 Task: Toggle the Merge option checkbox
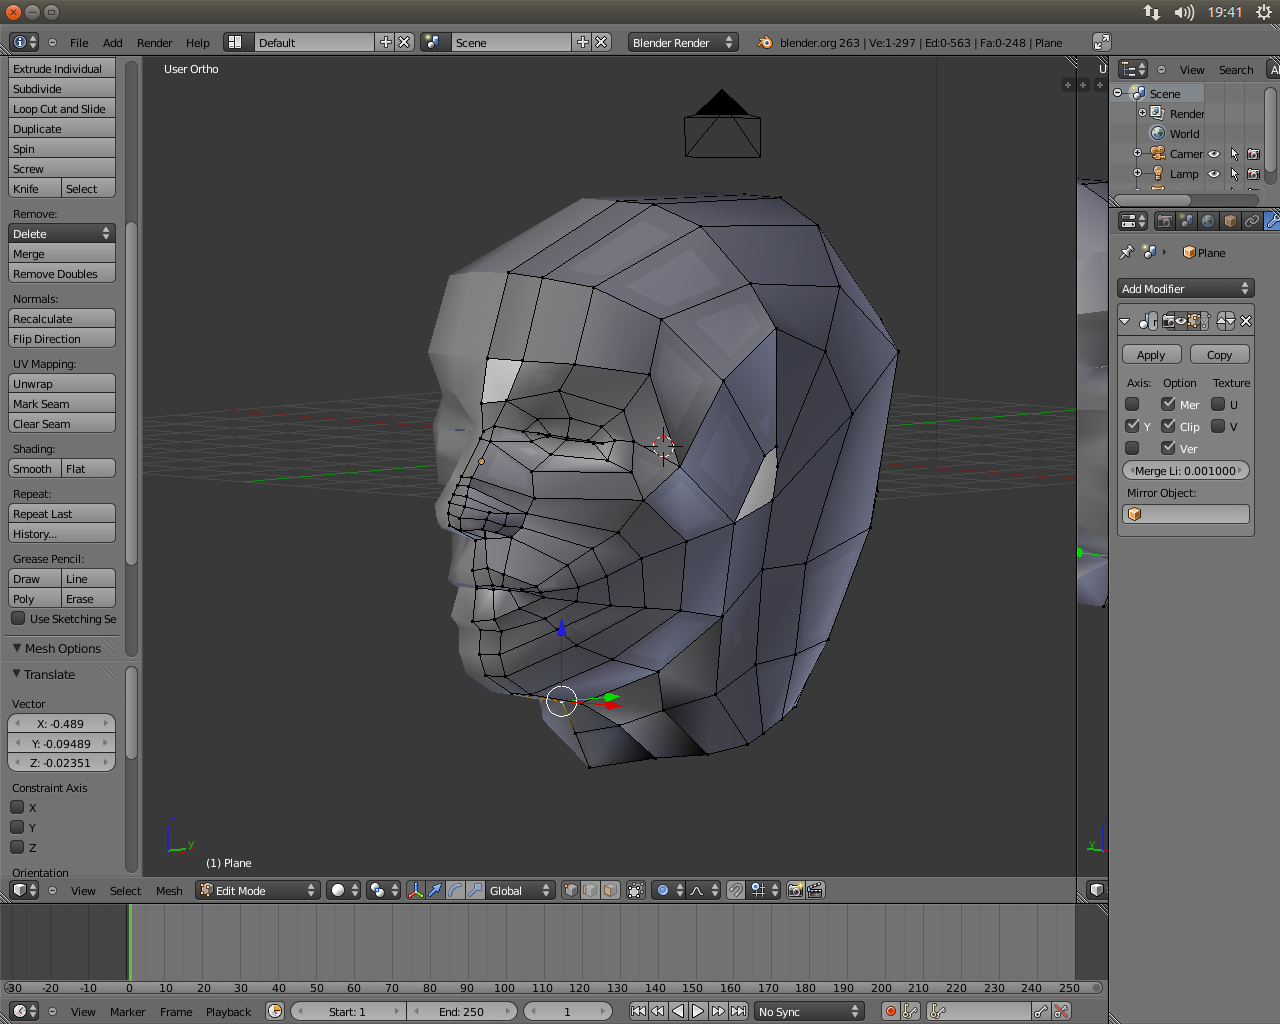pyautogui.click(x=1168, y=404)
